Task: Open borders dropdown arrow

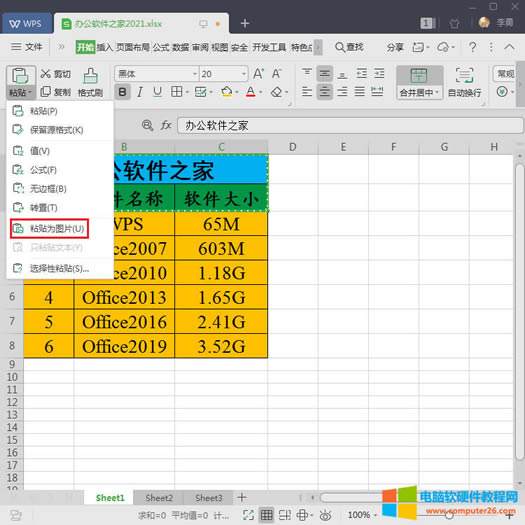Action: coord(187,92)
